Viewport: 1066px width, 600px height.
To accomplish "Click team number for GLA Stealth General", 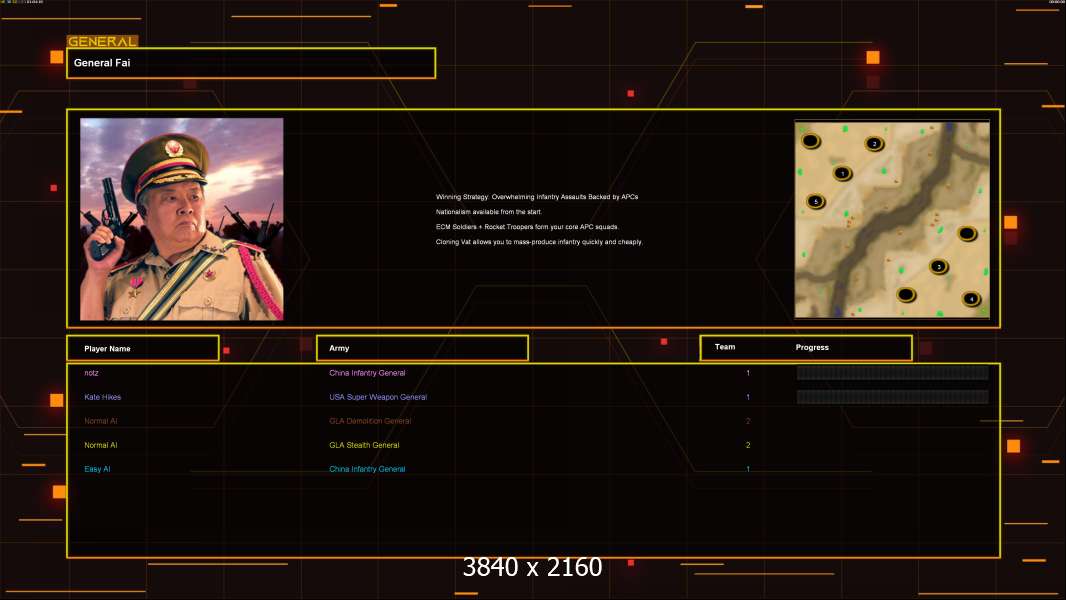I will click(x=748, y=445).
